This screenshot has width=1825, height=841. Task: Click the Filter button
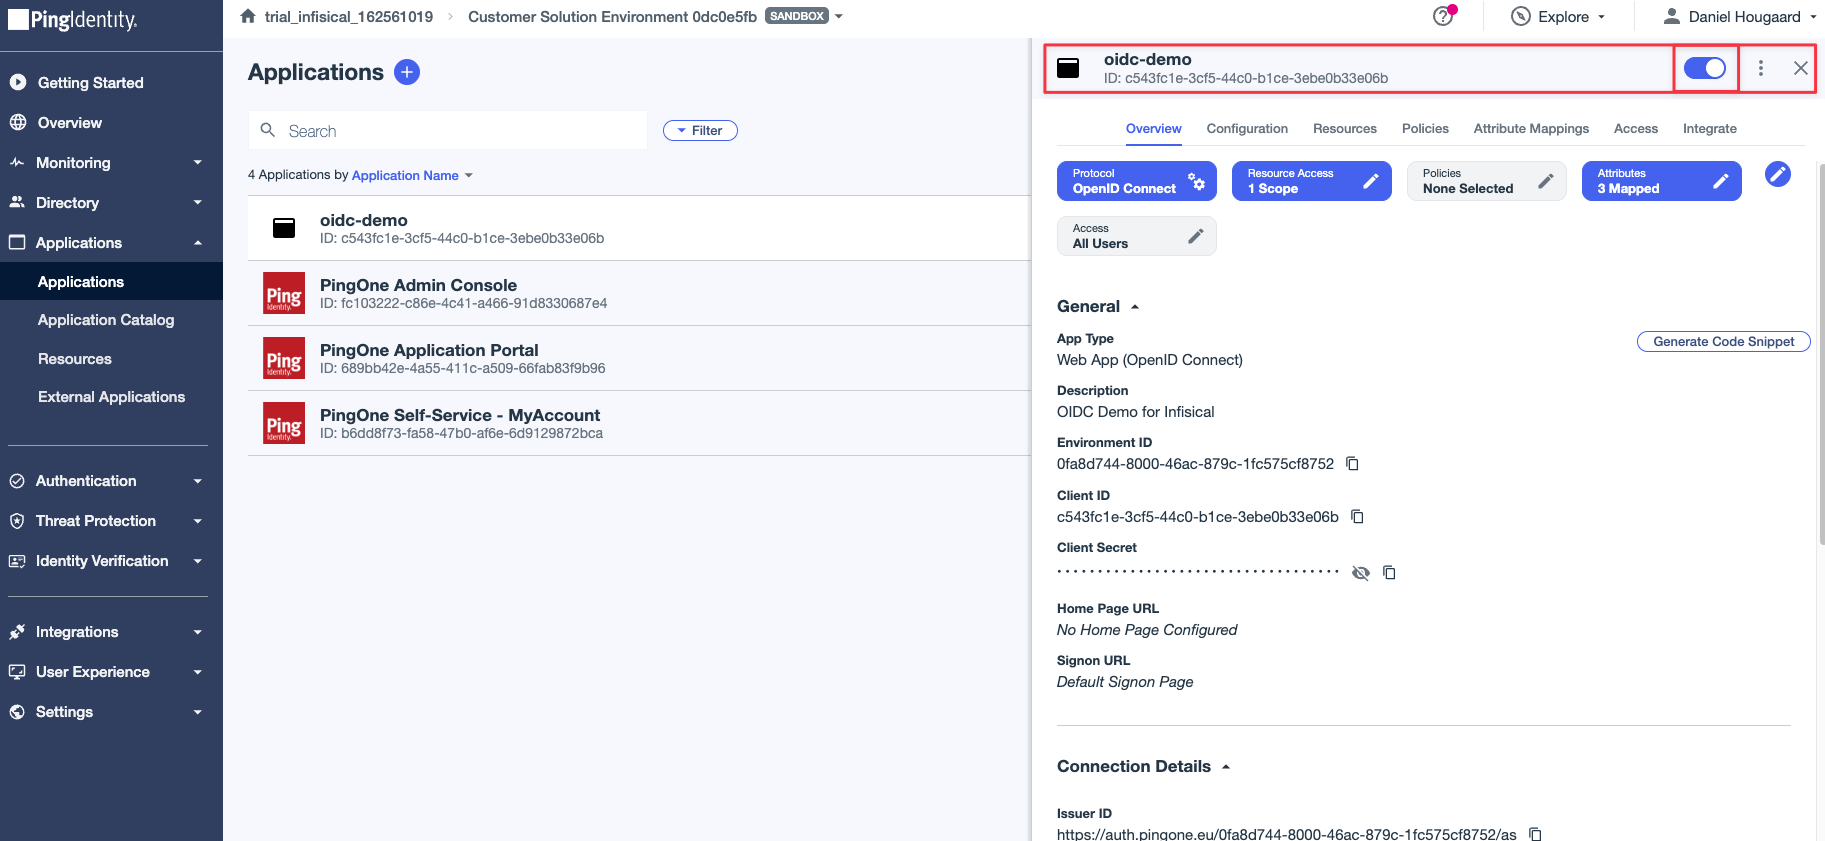700,130
